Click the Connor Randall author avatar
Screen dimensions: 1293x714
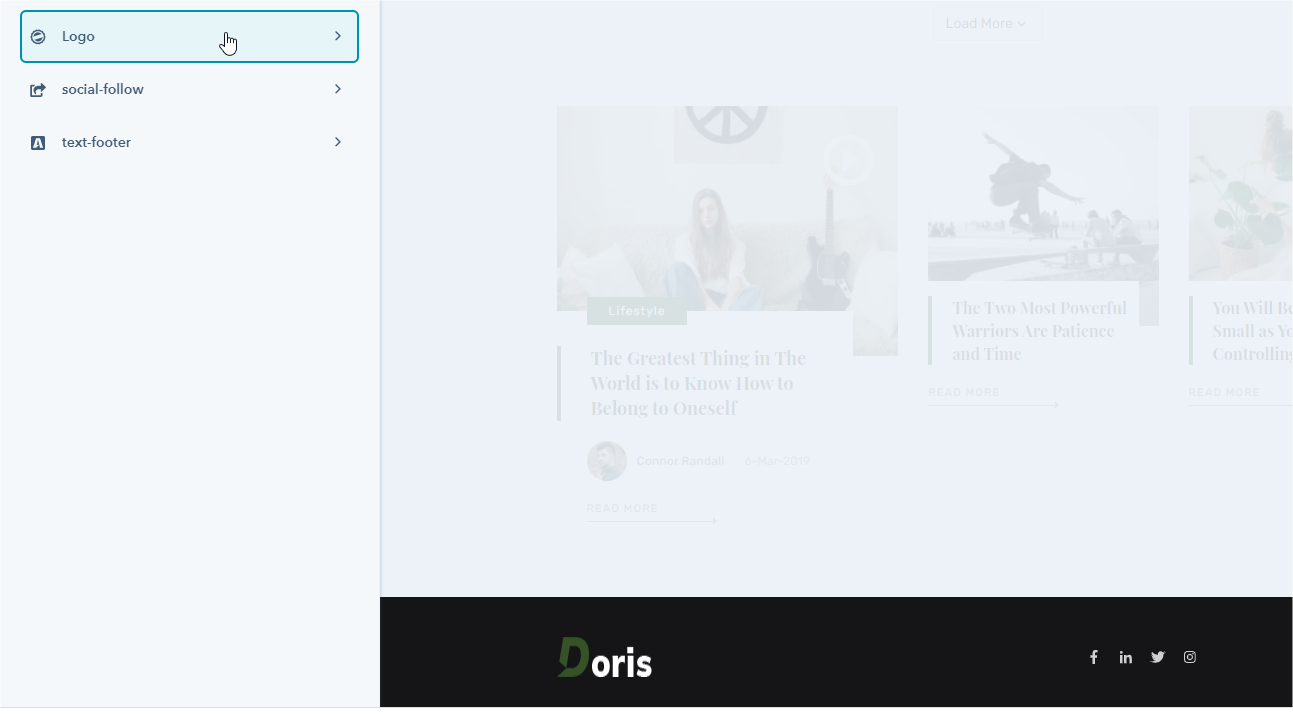(x=607, y=461)
